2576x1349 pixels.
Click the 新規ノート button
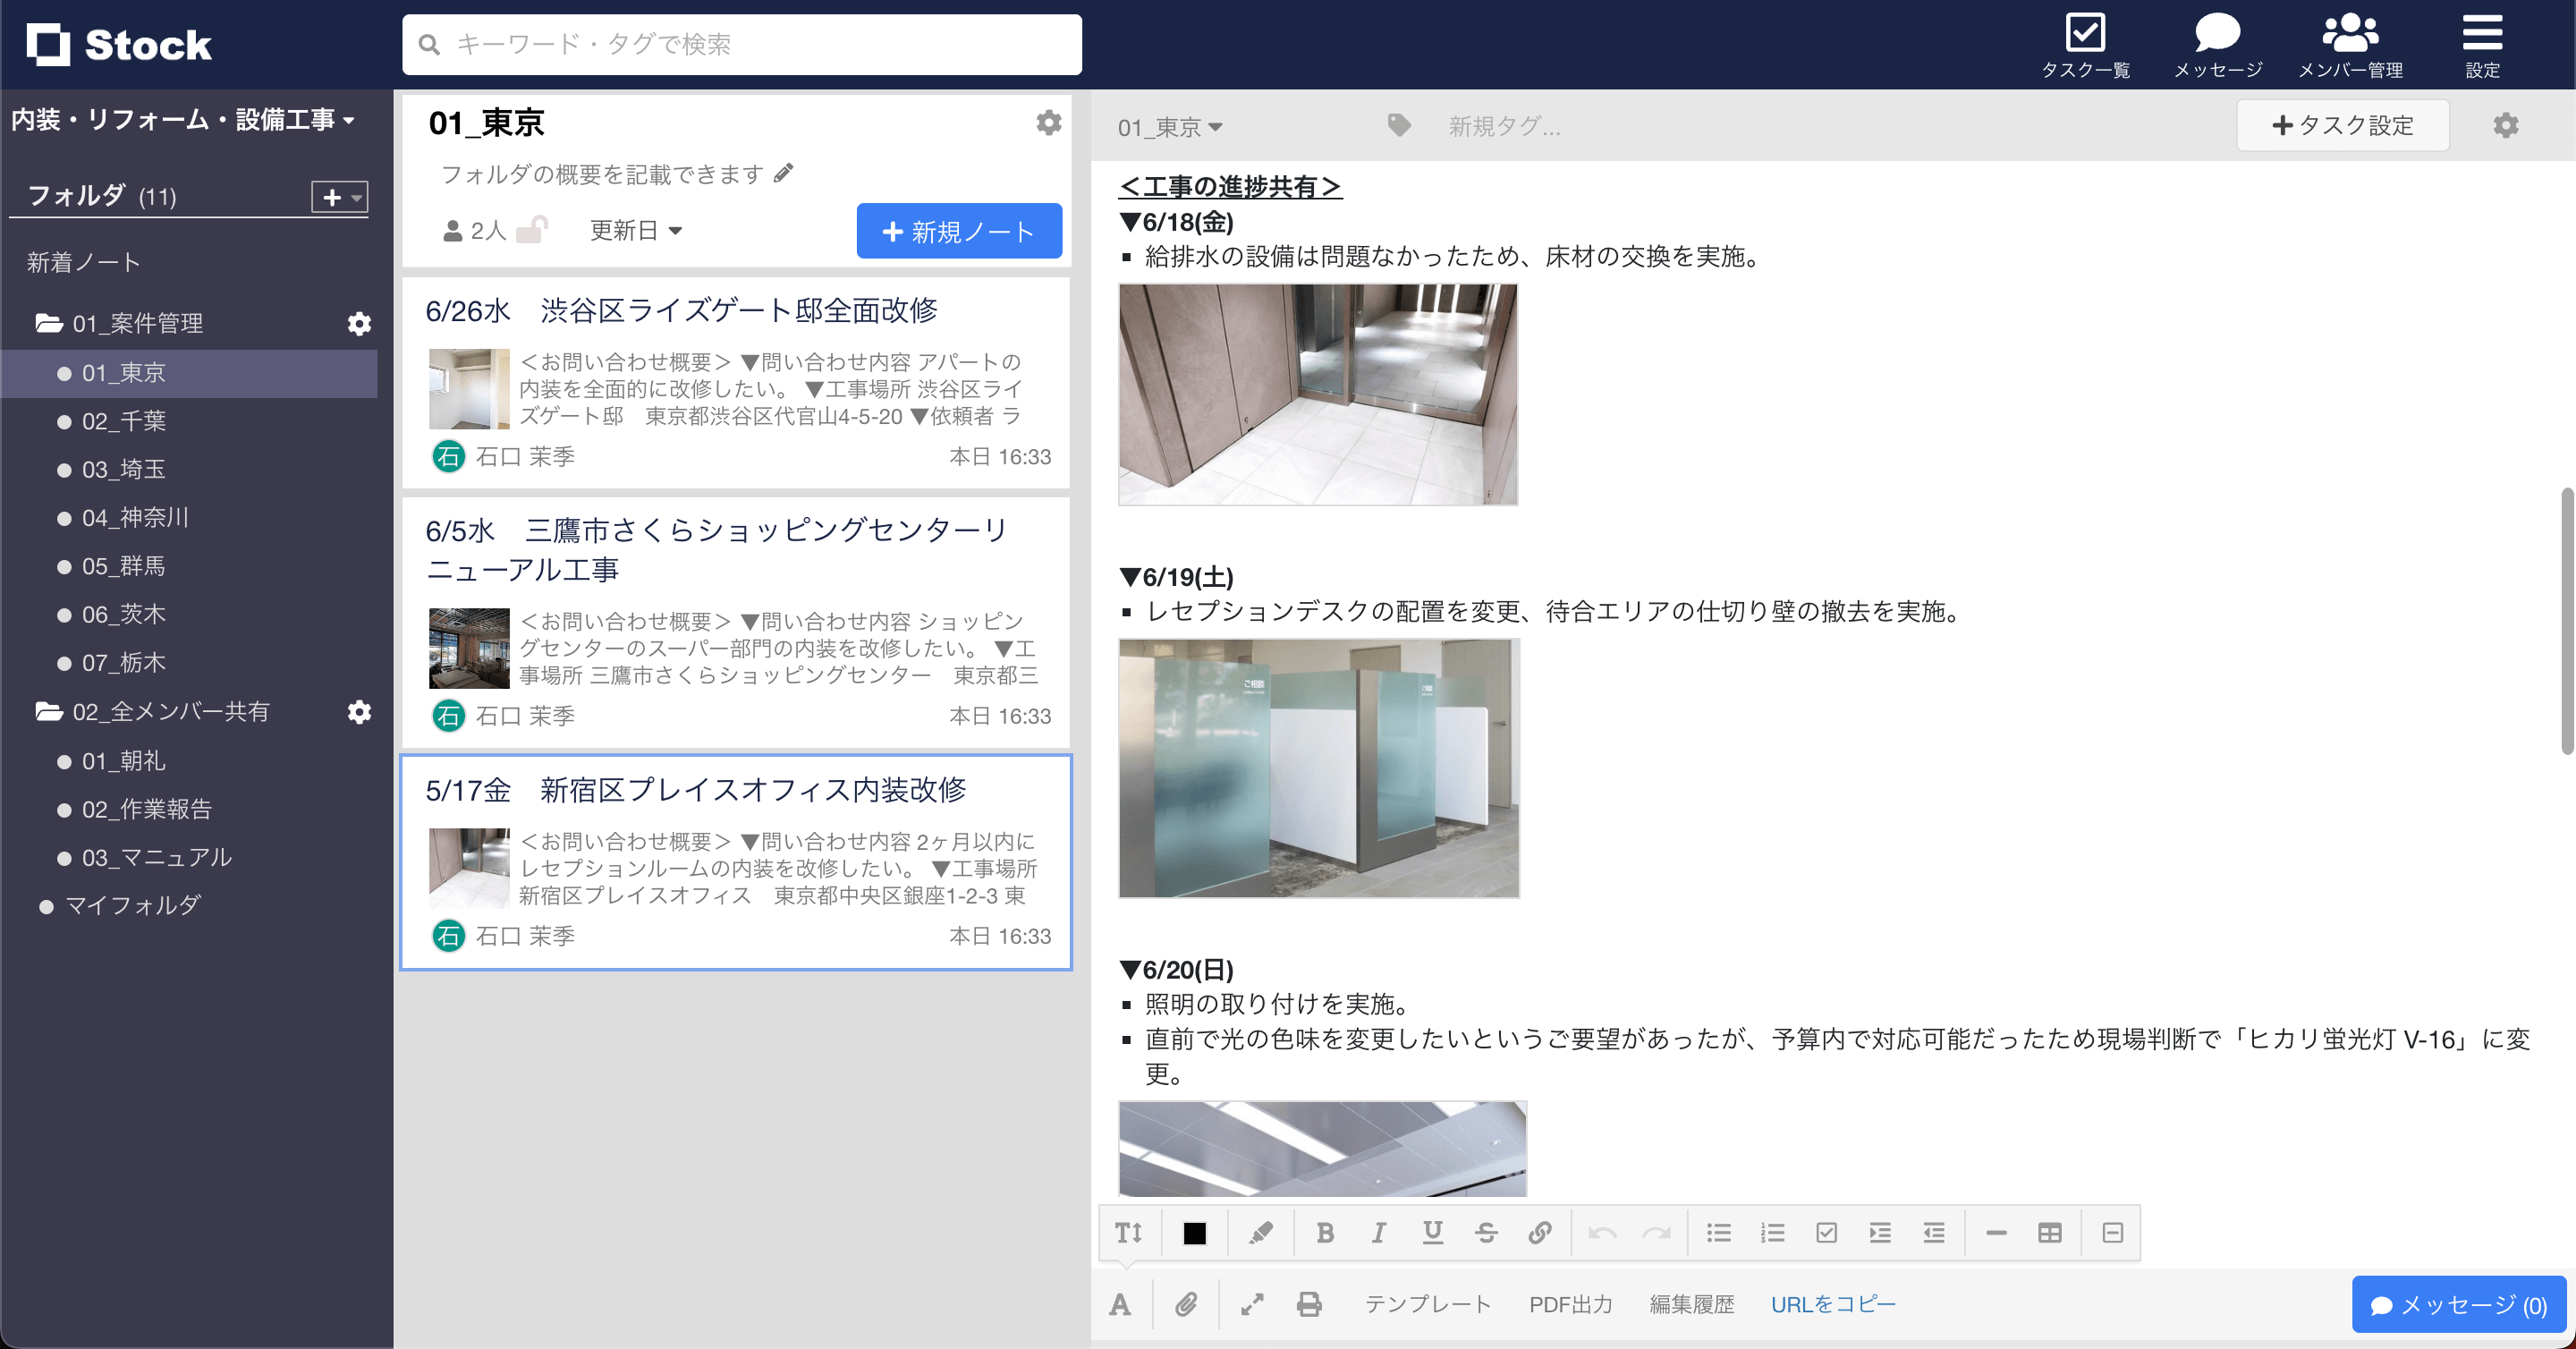pos(959,231)
